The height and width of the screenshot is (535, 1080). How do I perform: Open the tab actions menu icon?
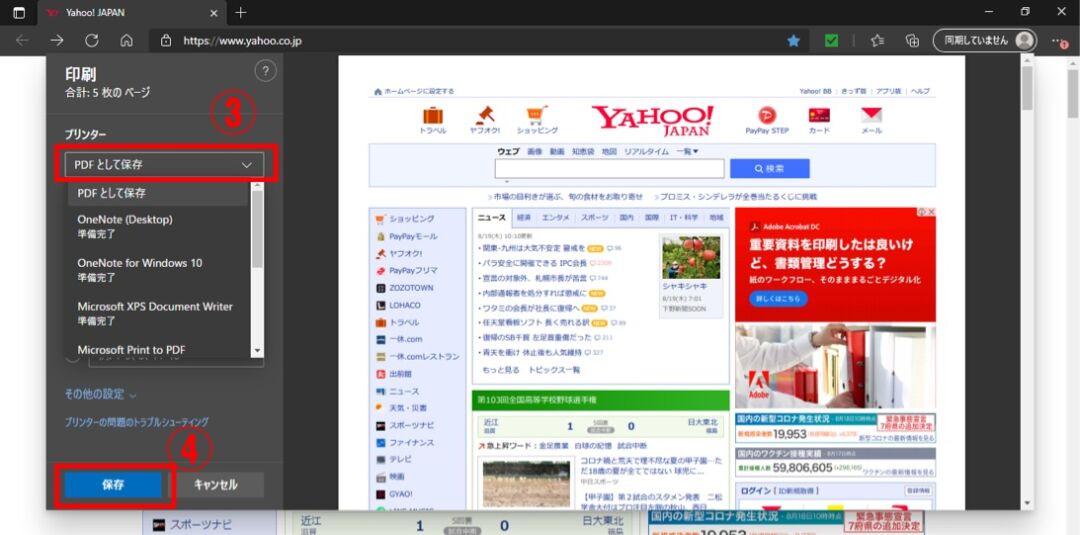(x=19, y=12)
